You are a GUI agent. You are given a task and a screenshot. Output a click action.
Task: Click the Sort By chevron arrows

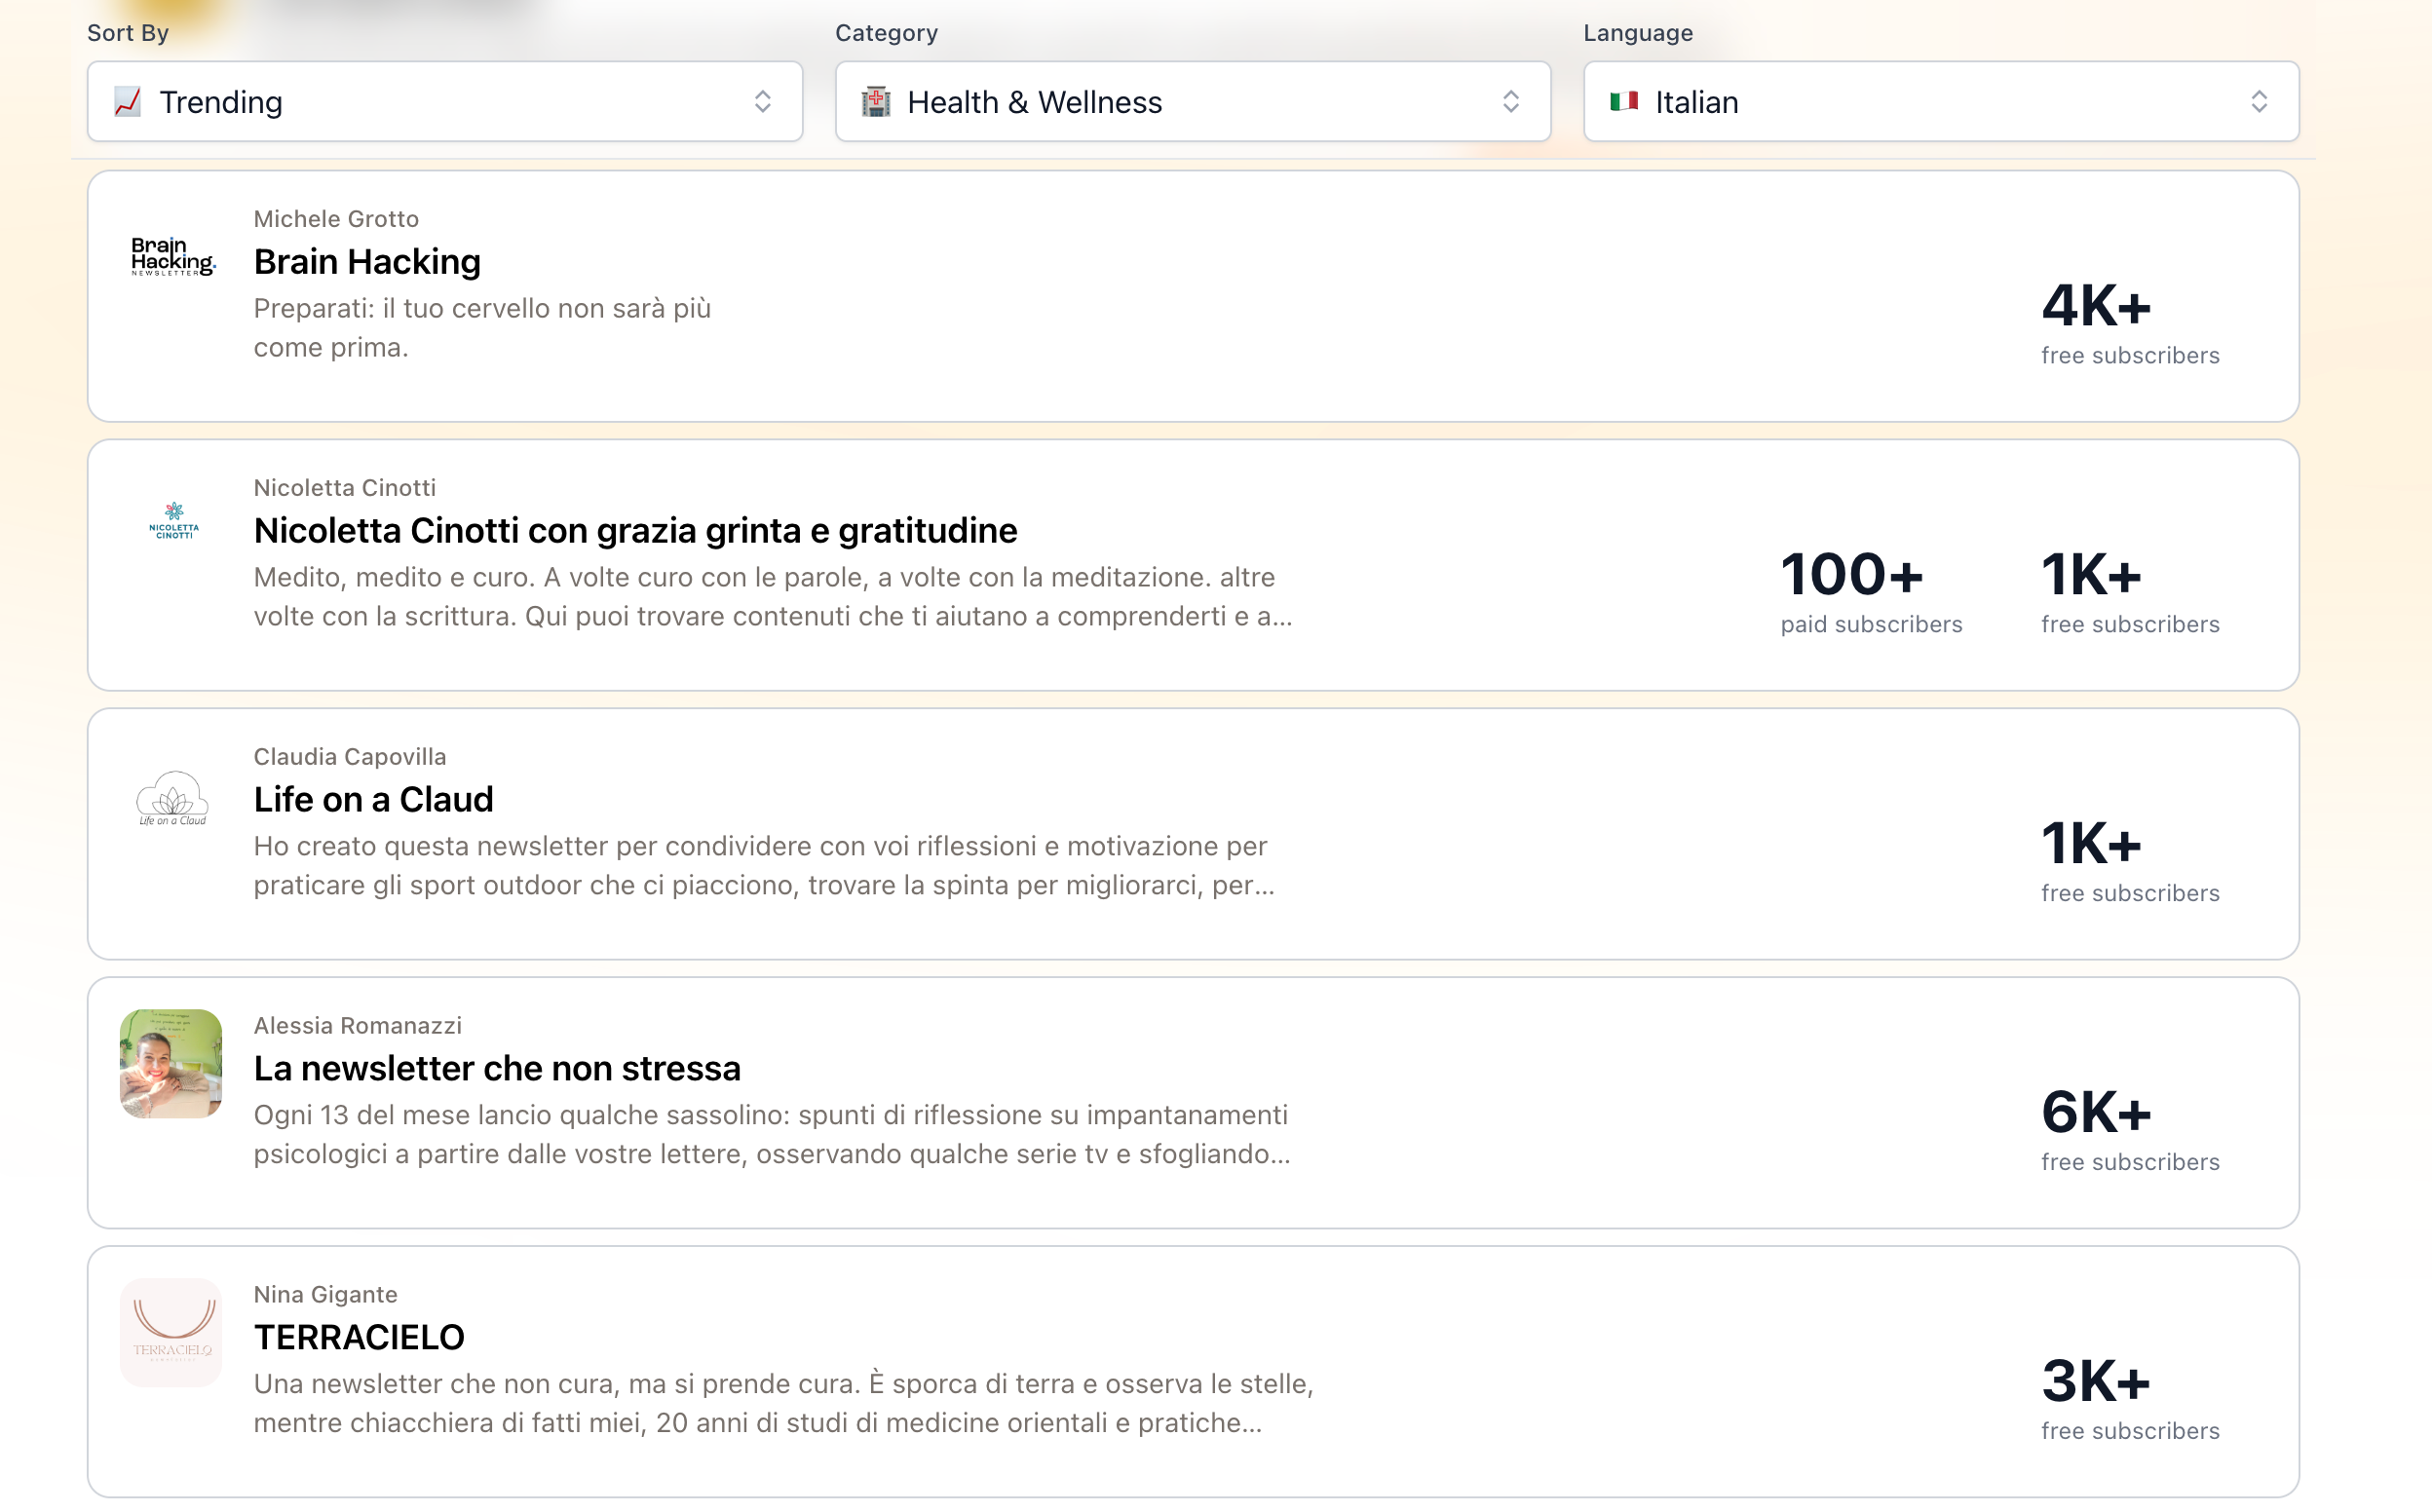point(762,102)
